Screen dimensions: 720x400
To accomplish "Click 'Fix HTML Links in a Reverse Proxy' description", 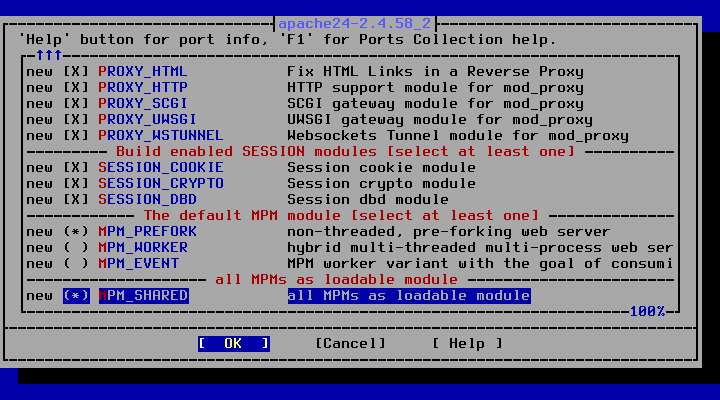I will (x=435, y=72).
